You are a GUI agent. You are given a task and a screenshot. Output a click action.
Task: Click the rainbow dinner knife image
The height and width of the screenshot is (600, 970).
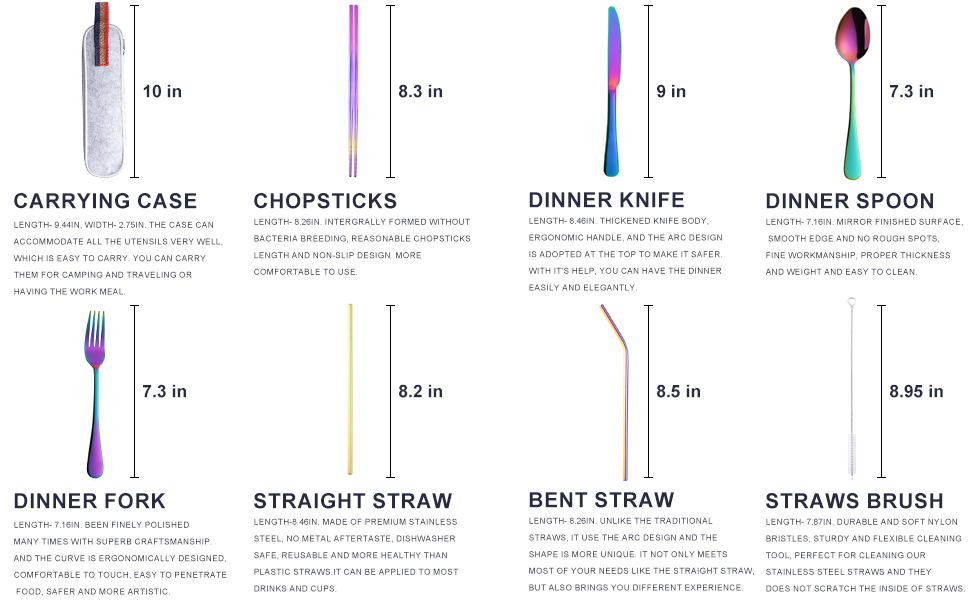tap(612, 92)
